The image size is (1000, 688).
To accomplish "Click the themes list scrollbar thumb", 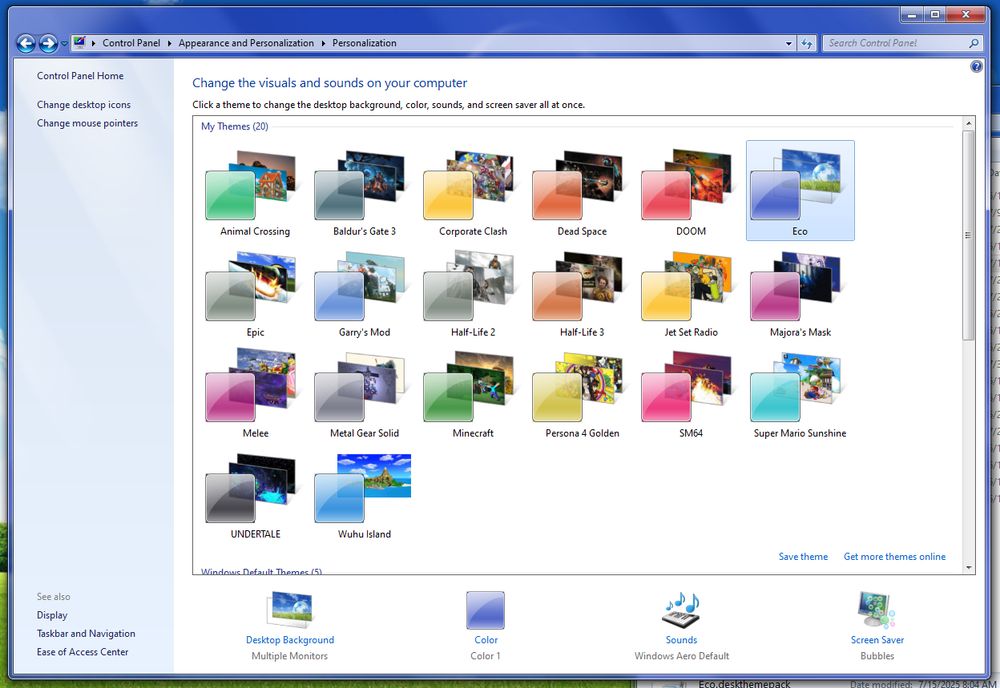I will click(x=969, y=235).
